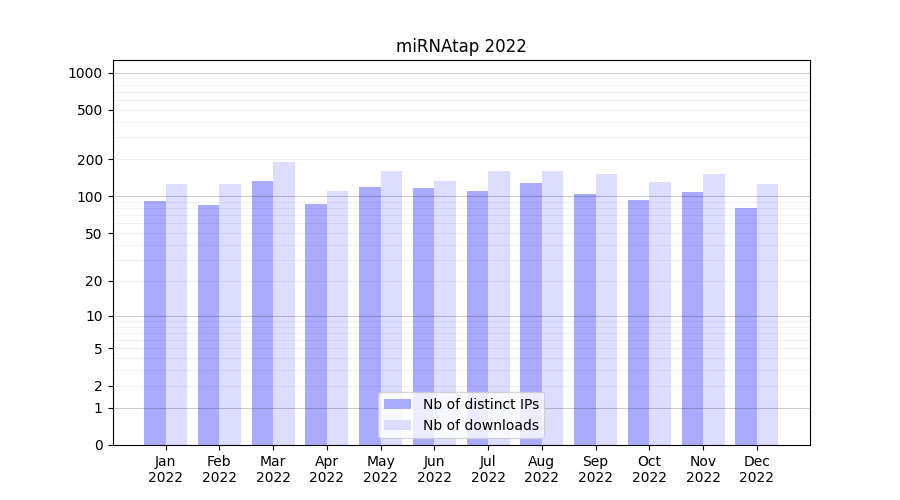This screenshot has height=500, width=900.
Task: Select the 10 y-axis tick label
Action: 95,316
